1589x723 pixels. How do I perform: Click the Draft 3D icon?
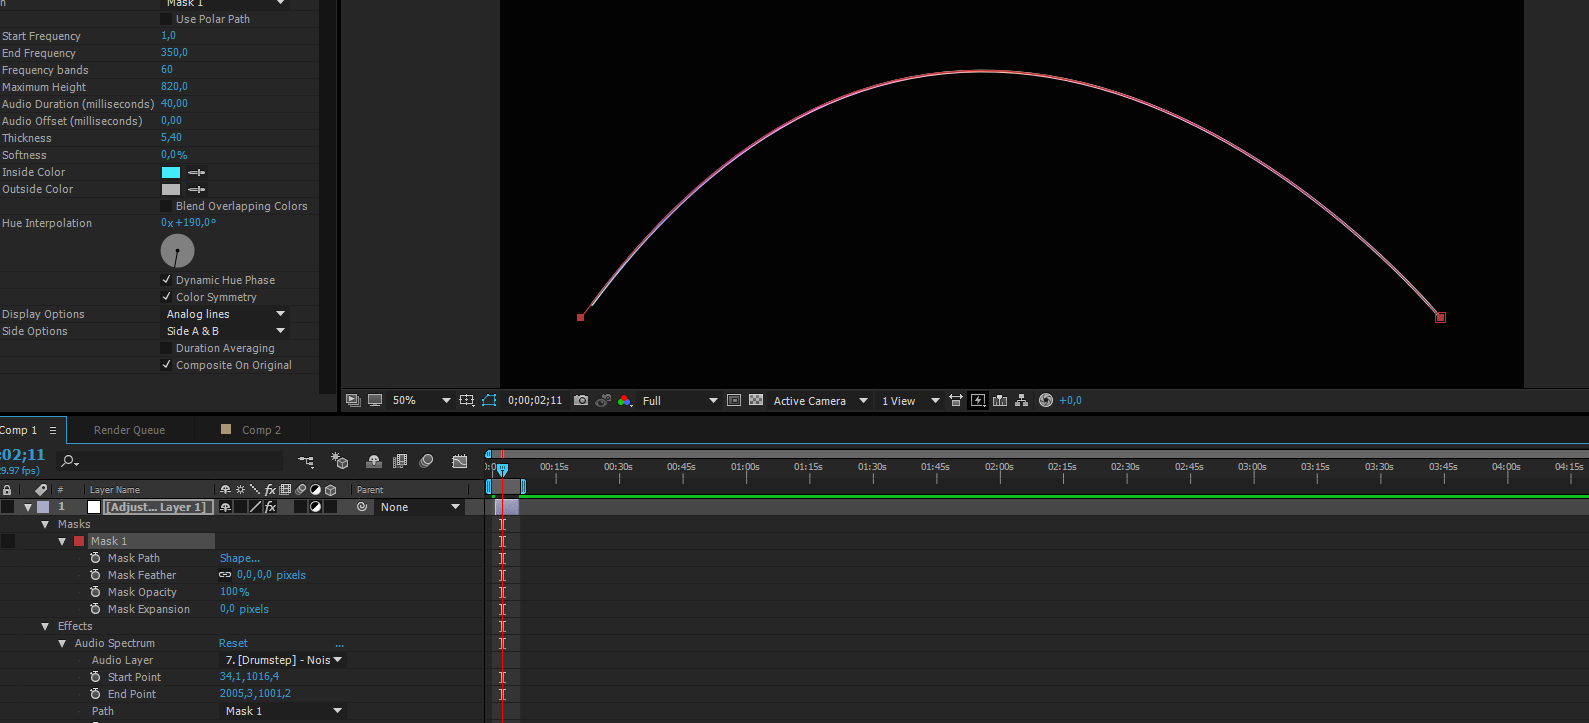pyautogui.click(x=340, y=461)
